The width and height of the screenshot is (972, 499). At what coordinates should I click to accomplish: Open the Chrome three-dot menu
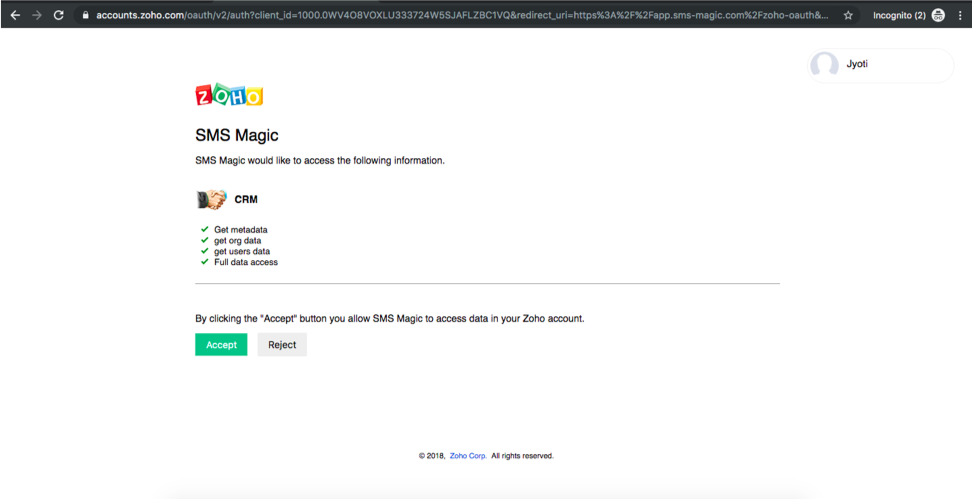(960, 15)
